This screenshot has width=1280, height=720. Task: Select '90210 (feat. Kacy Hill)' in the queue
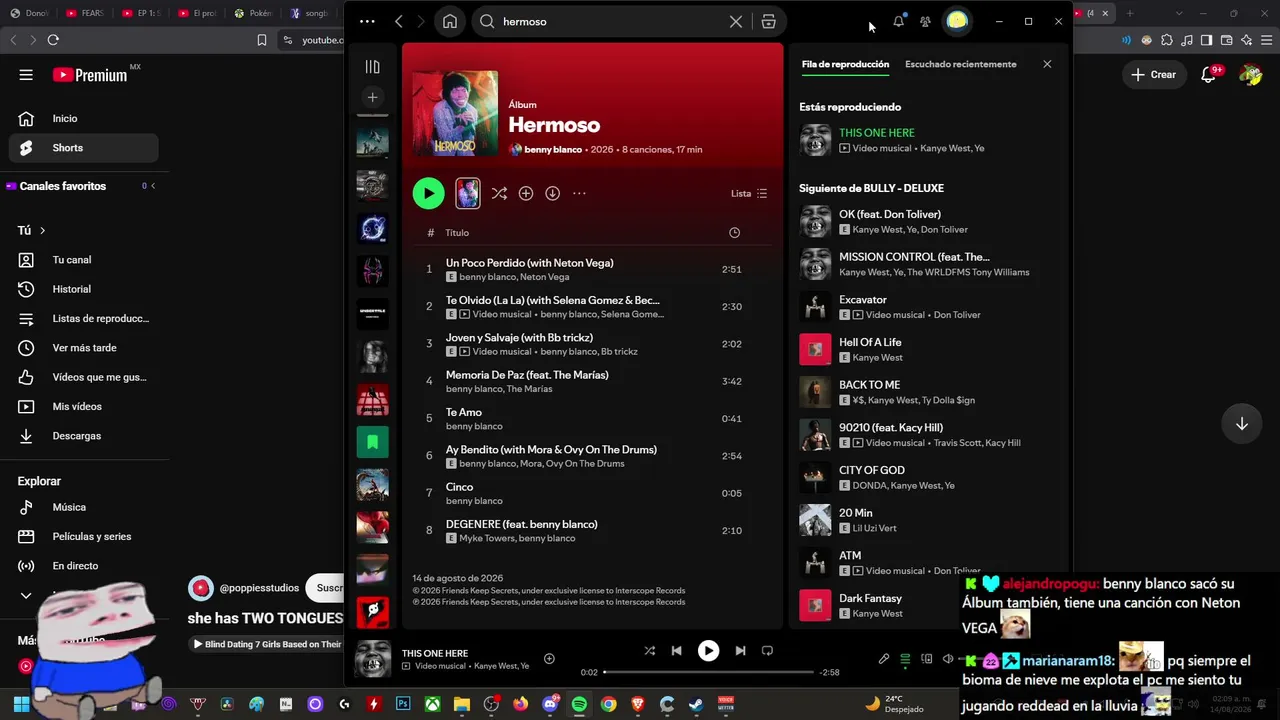[x=928, y=435]
